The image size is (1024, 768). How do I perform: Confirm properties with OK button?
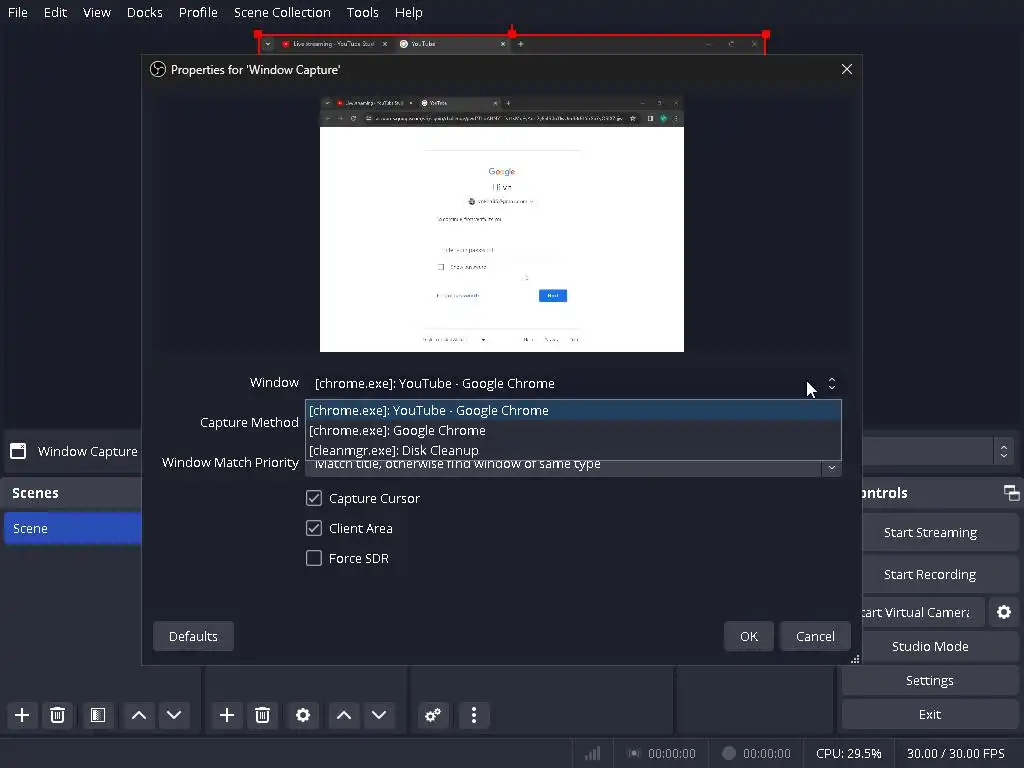coord(748,636)
